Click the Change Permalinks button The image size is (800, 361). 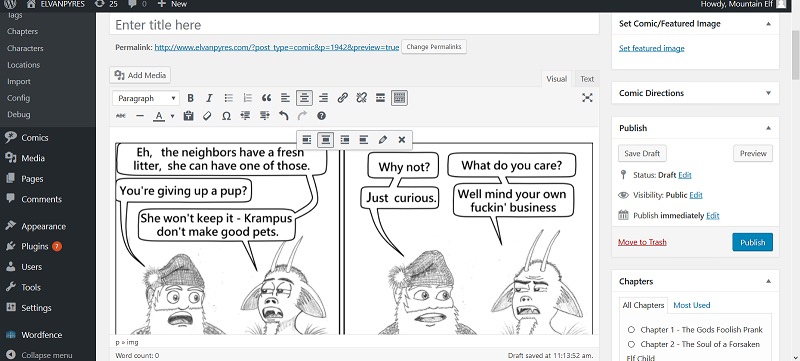click(434, 47)
